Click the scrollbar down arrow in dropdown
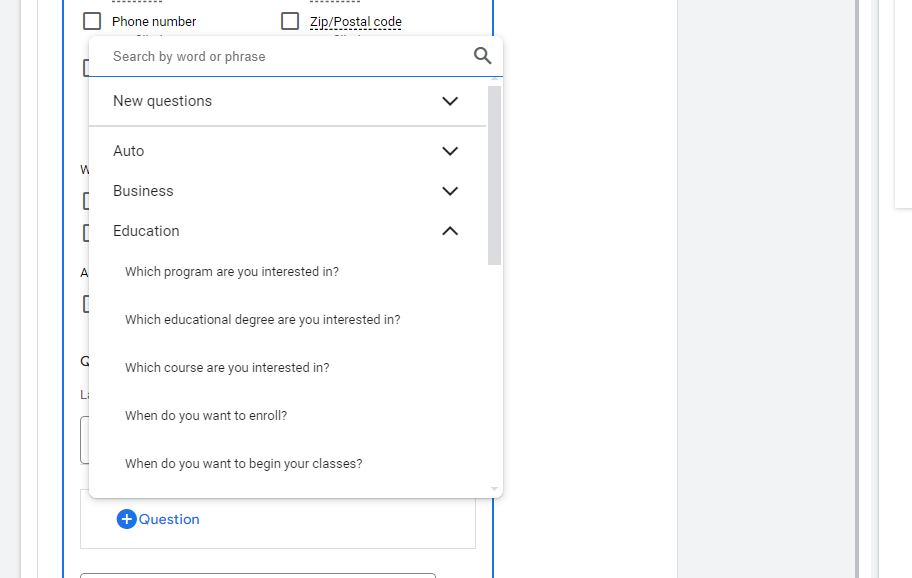912x578 pixels. pyautogui.click(x=494, y=489)
